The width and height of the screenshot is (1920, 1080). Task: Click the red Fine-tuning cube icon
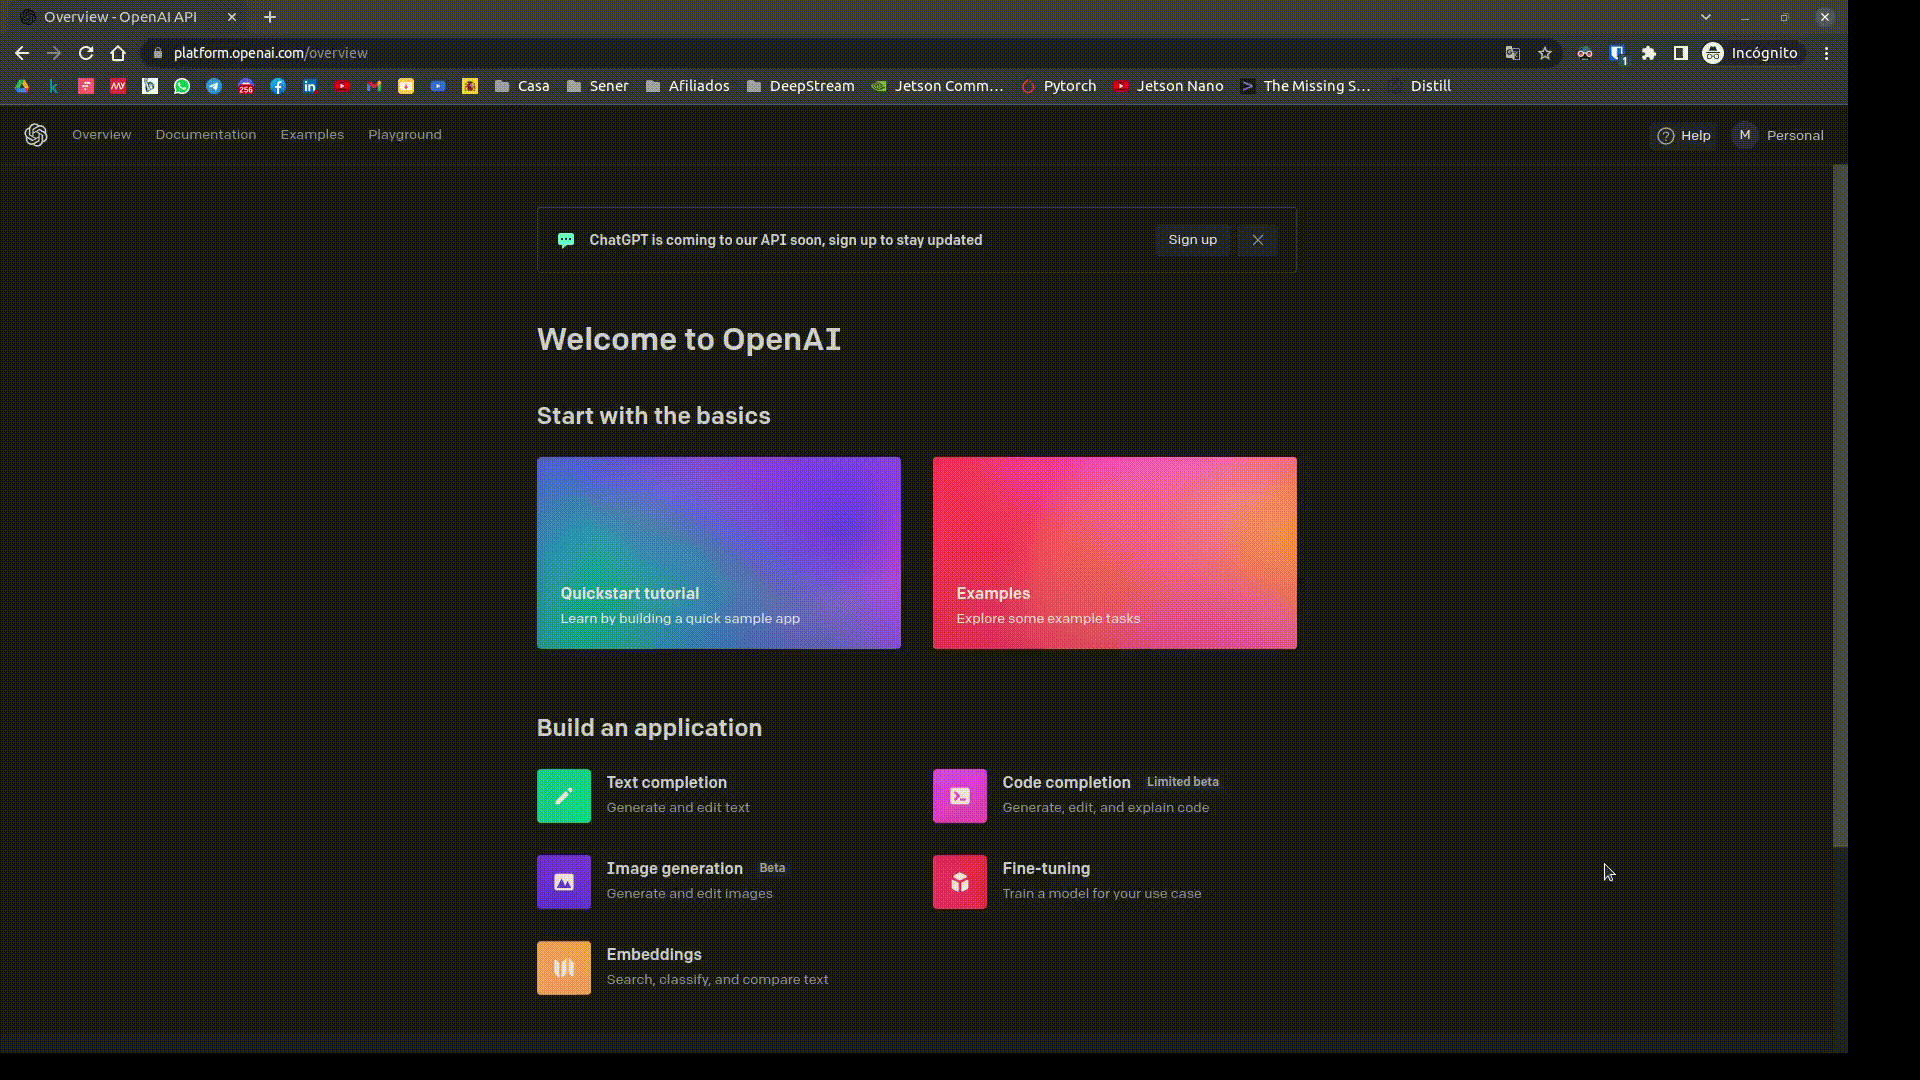959,882
